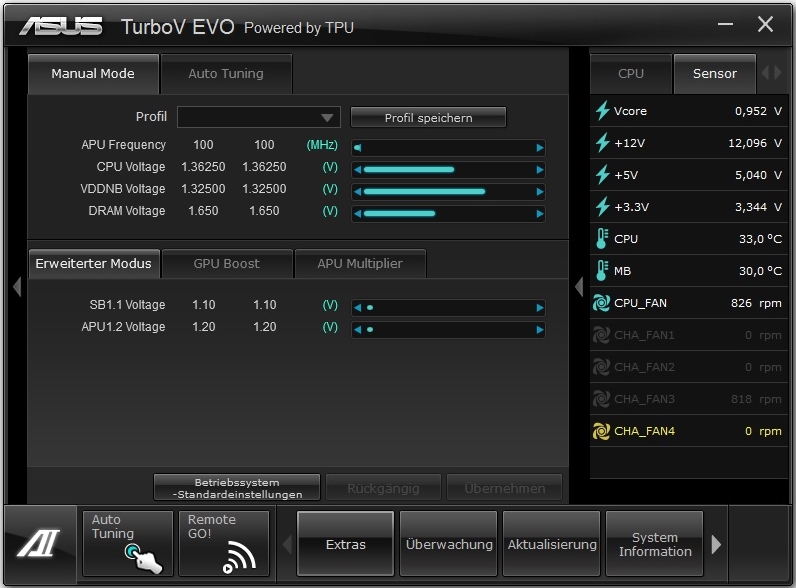This screenshot has width=796, height=588.
Task: Close the TurboV EVO window
Action: point(765,24)
